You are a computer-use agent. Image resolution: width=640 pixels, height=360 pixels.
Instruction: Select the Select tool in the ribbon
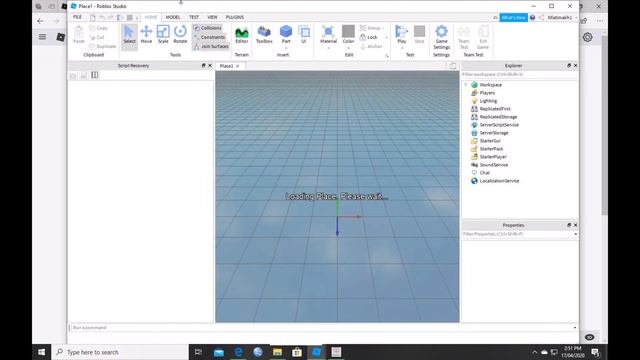(x=129, y=34)
